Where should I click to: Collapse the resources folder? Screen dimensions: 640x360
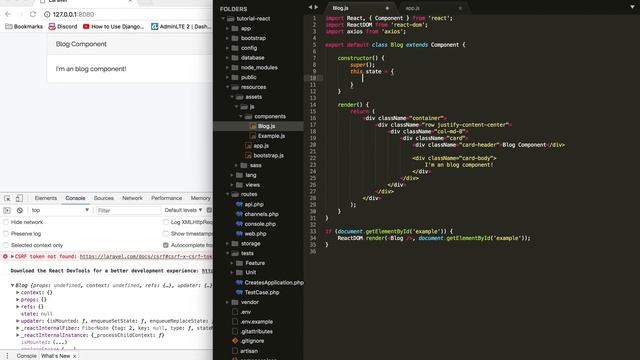pos(228,87)
